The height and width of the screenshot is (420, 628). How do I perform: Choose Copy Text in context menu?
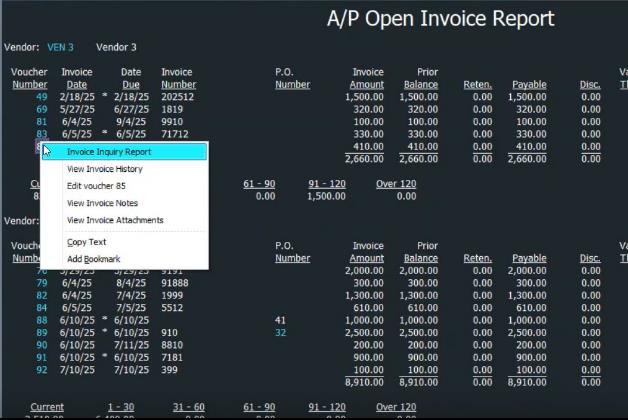[x=86, y=242]
